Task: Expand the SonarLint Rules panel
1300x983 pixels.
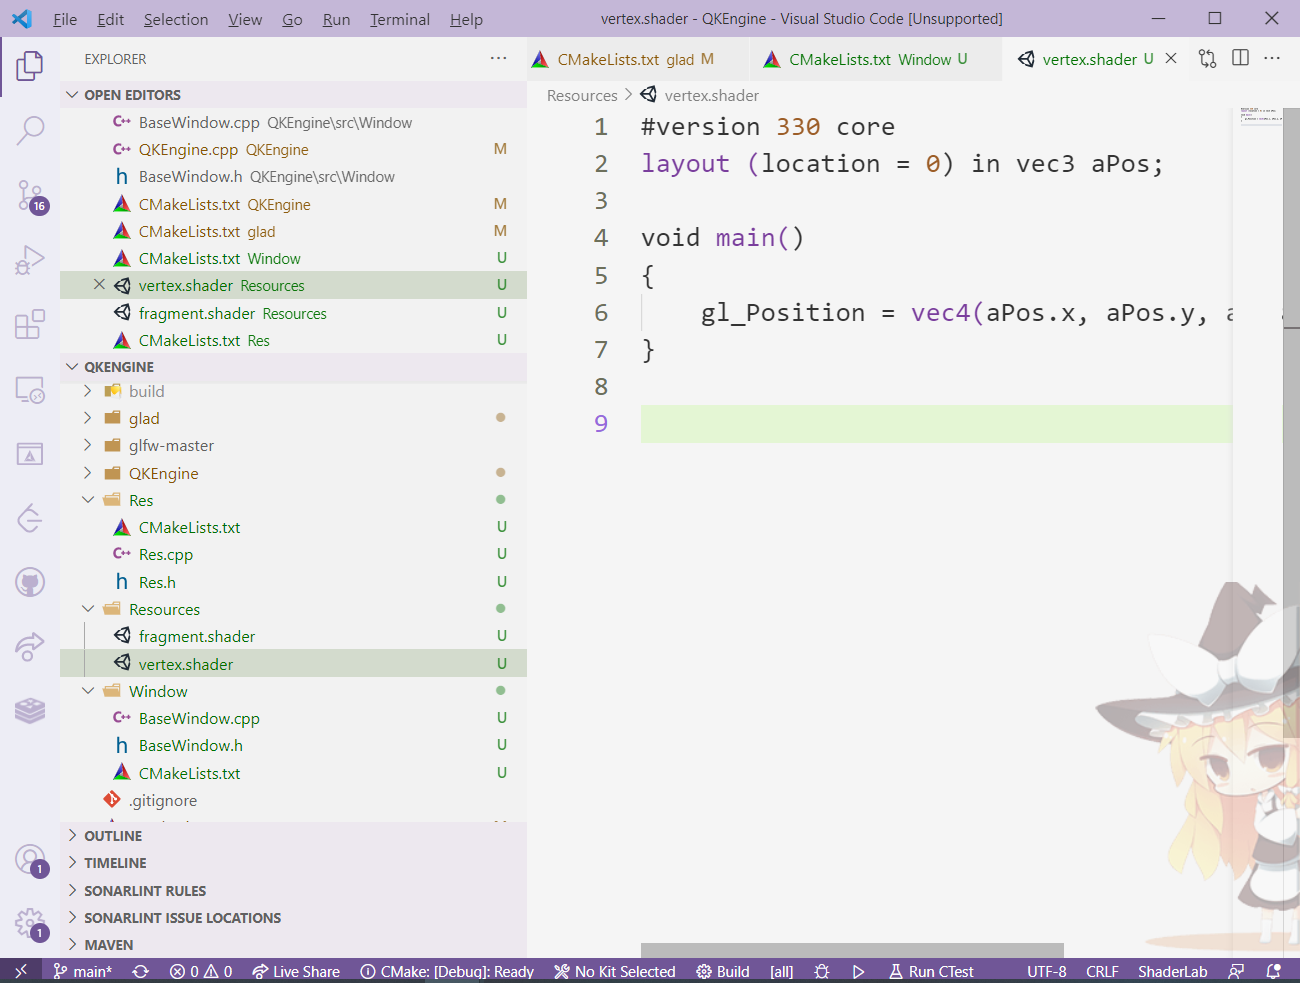Action: point(293,890)
